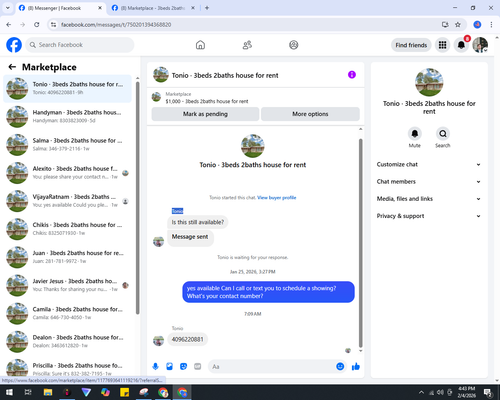This screenshot has width=500, height=400.
Task: Open the Windows Start button
Action: coord(9,392)
